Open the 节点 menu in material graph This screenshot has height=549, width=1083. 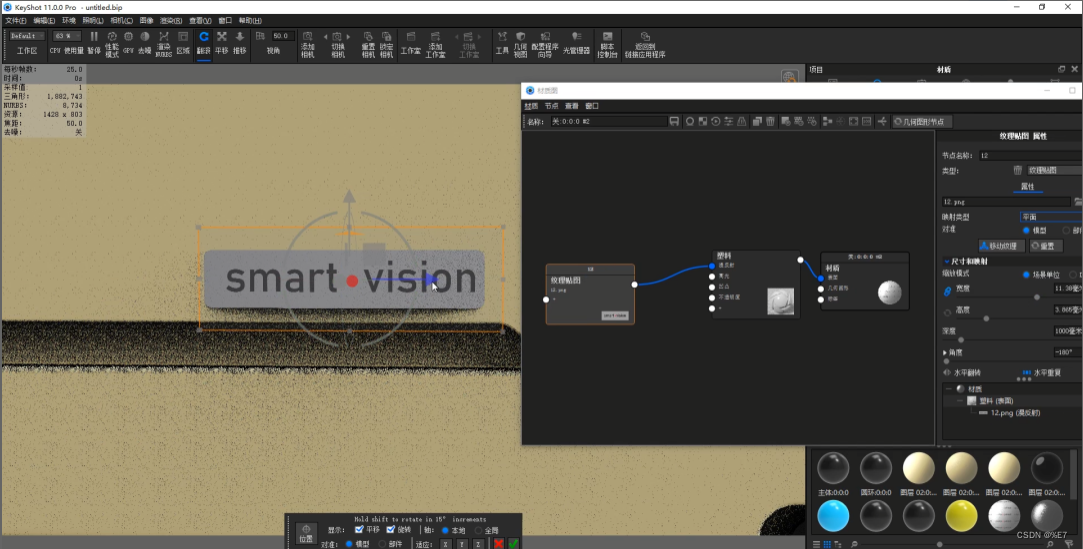551,106
